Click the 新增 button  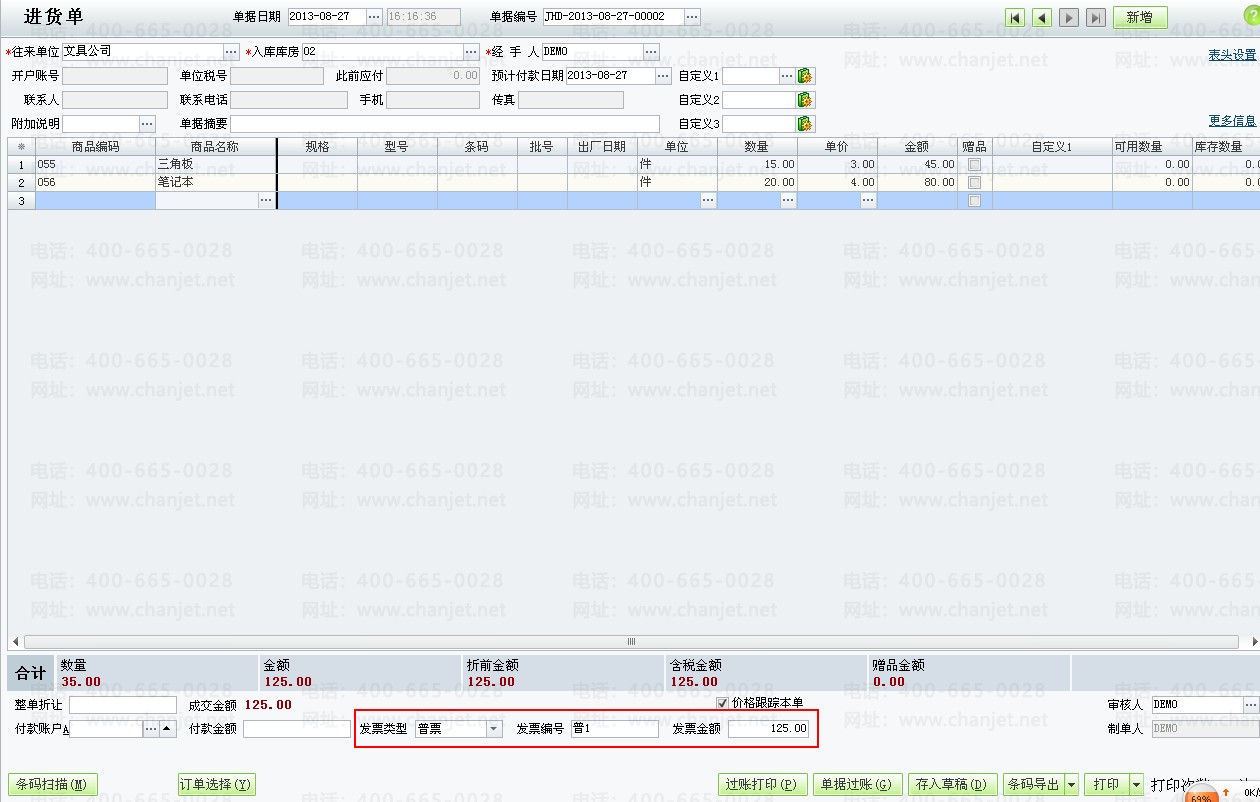pos(1139,18)
